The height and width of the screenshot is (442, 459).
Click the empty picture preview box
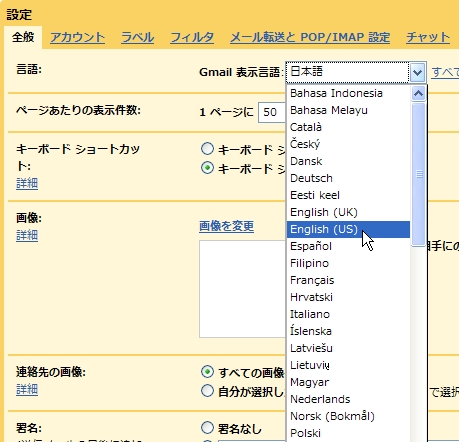(x=242, y=289)
